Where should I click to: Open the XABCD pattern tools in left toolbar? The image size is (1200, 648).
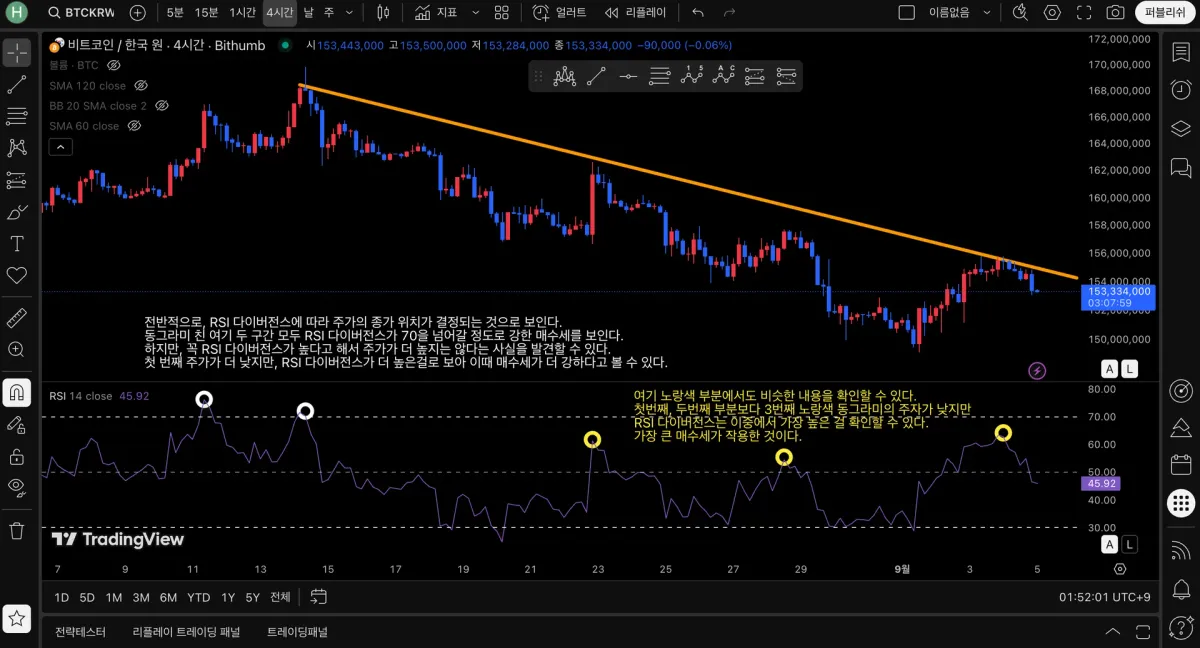[17, 148]
